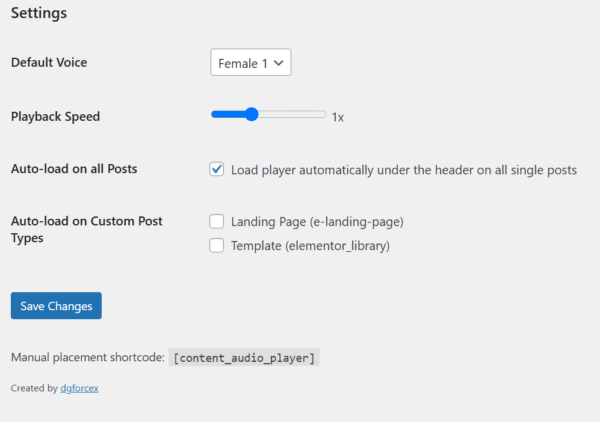Click the blue filled start of speed slider
The height and width of the screenshot is (422, 600).
pos(216,115)
